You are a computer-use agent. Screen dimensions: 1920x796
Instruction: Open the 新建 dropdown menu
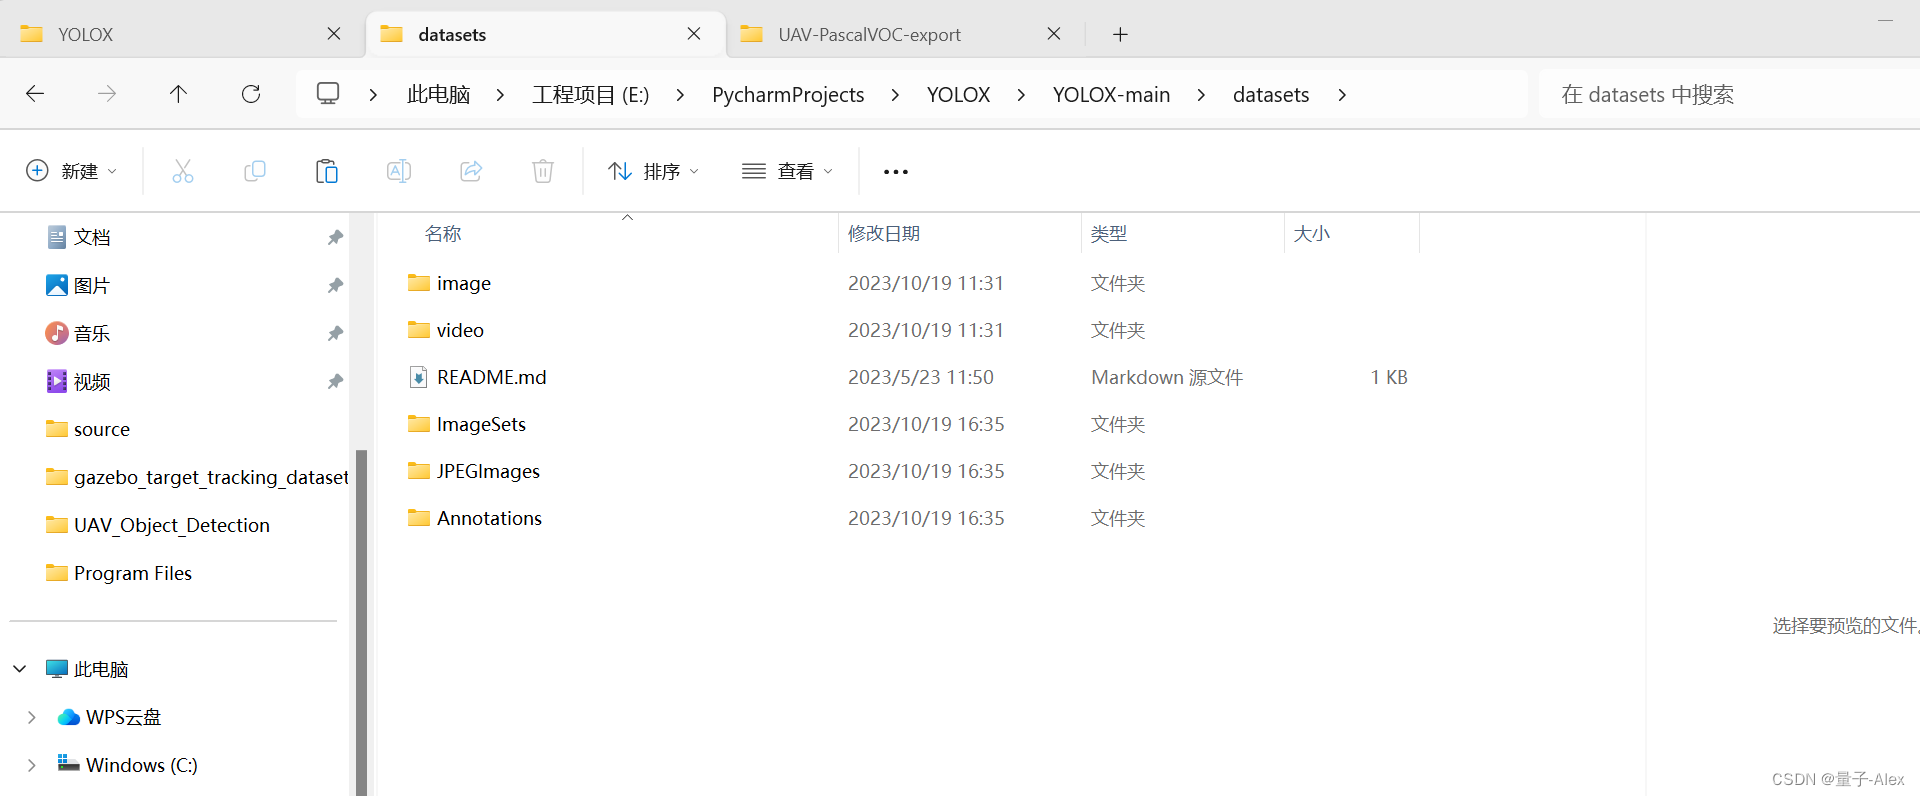pyautogui.click(x=71, y=171)
